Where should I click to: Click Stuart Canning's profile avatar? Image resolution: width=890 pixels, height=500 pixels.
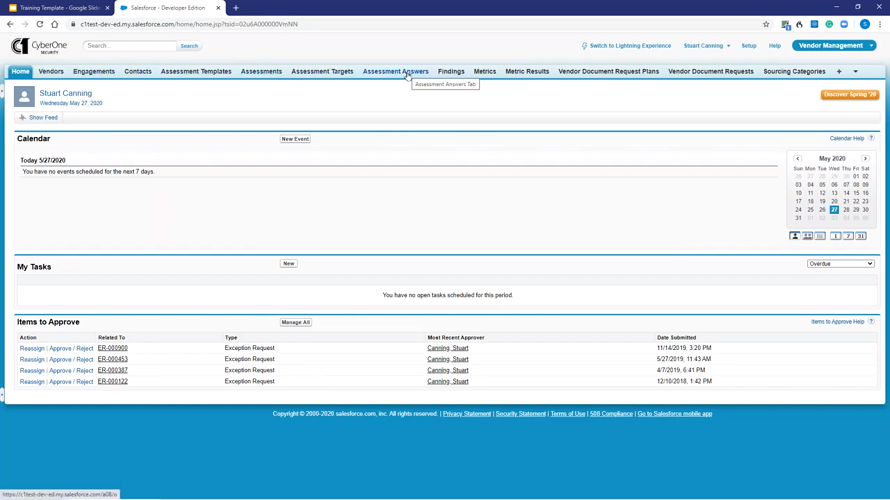24,97
